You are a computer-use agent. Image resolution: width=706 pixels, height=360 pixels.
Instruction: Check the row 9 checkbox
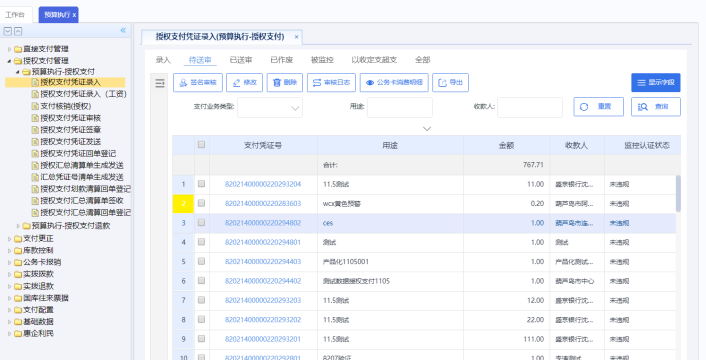point(201,339)
